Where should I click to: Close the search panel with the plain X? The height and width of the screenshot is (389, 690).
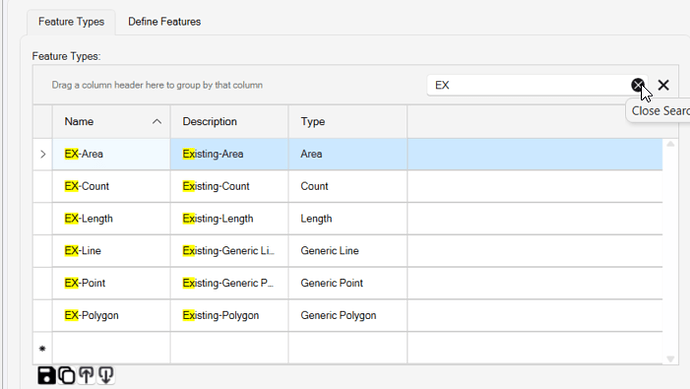663,85
